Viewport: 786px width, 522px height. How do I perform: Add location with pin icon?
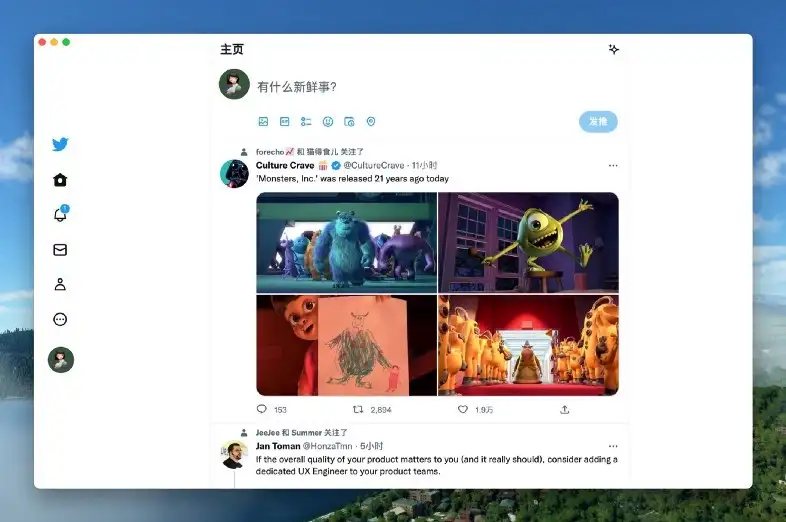[371, 121]
